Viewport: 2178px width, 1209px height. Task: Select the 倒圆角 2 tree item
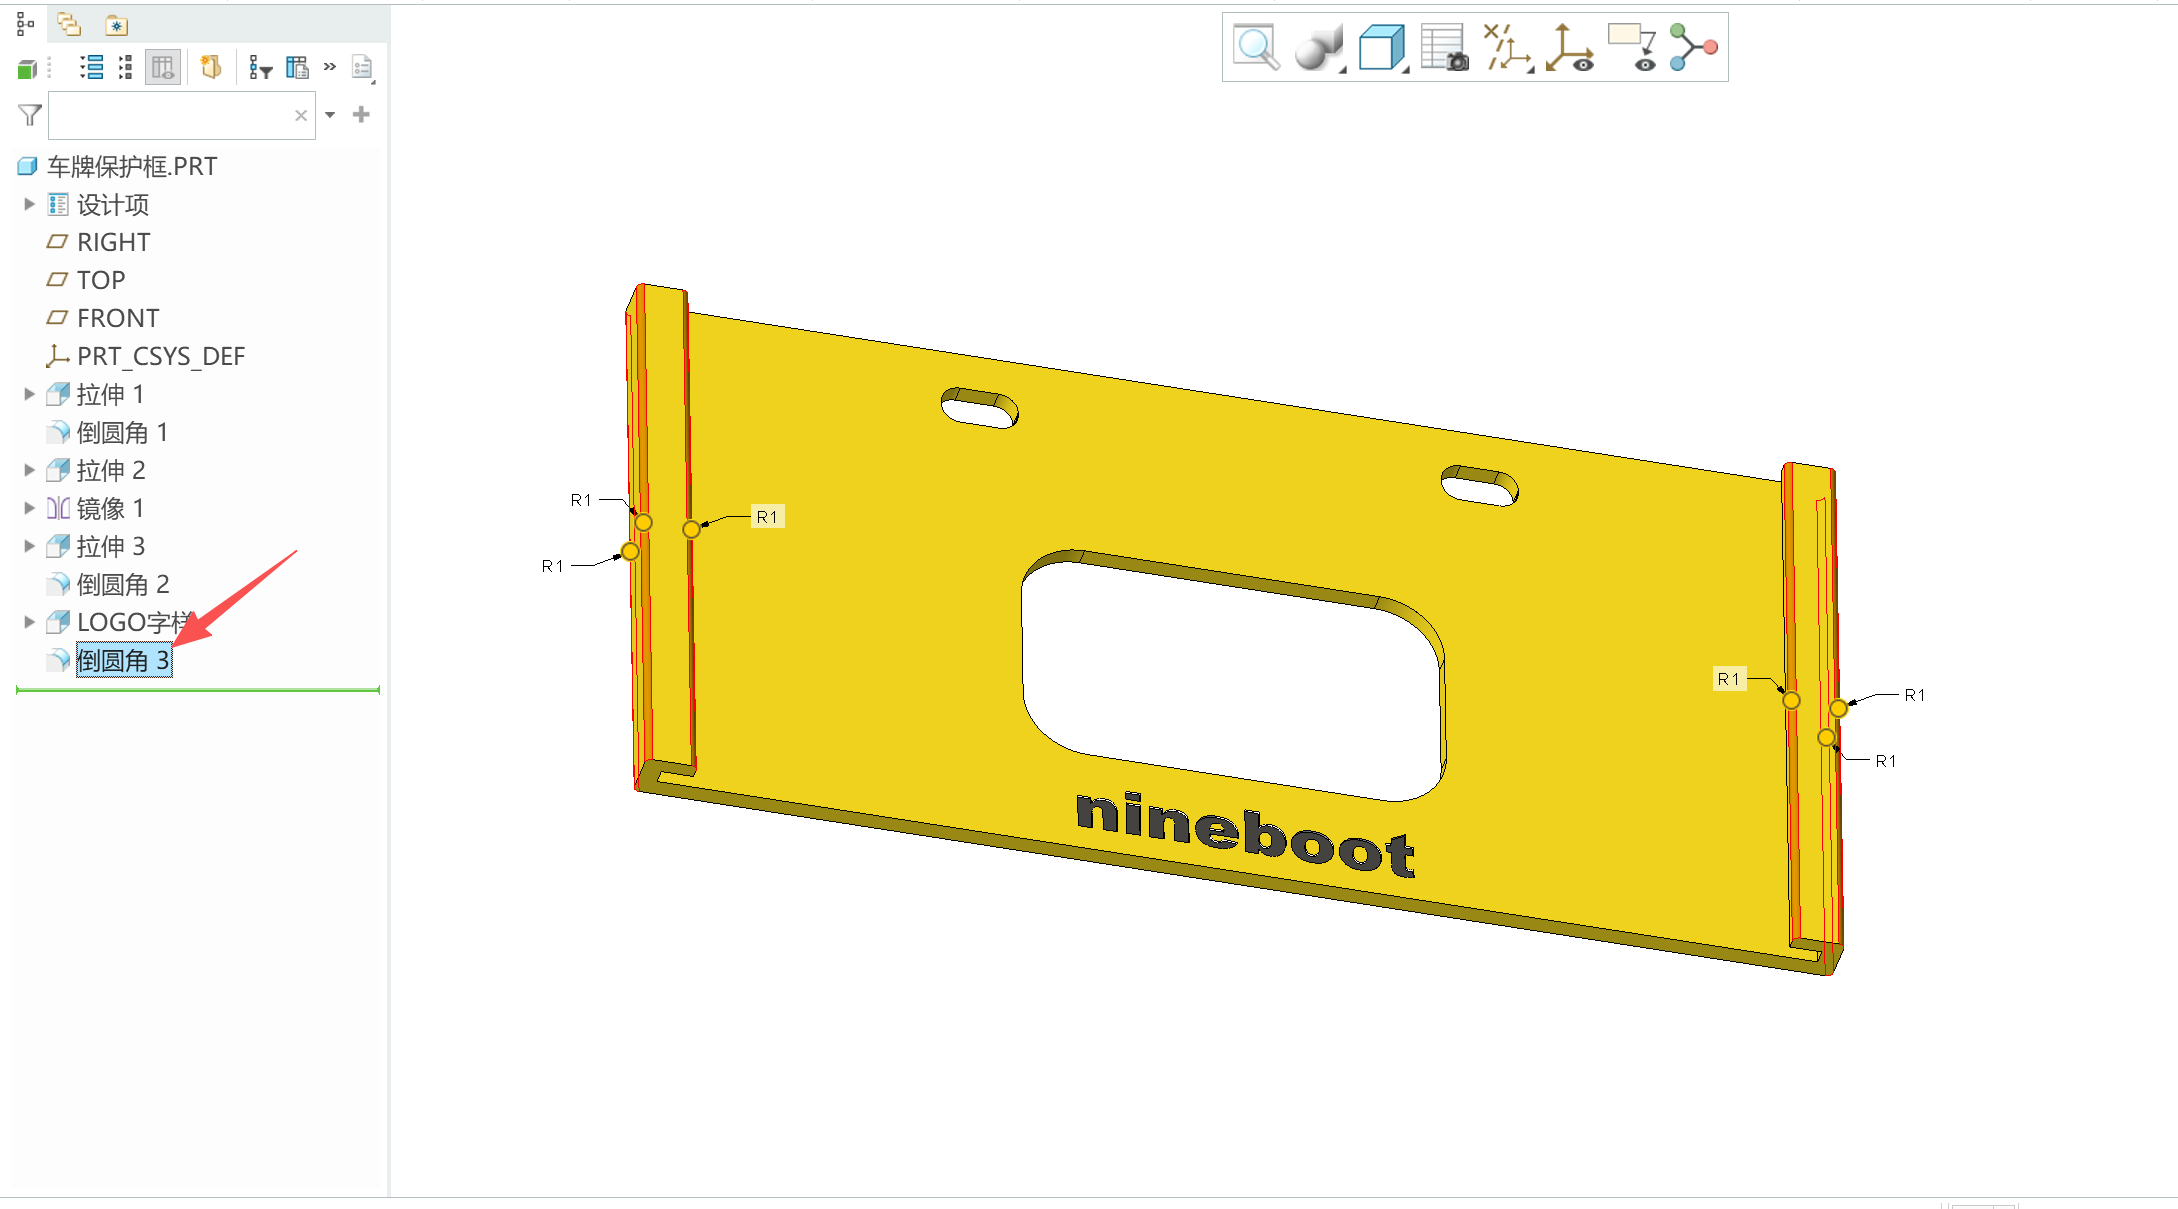(x=122, y=584)
